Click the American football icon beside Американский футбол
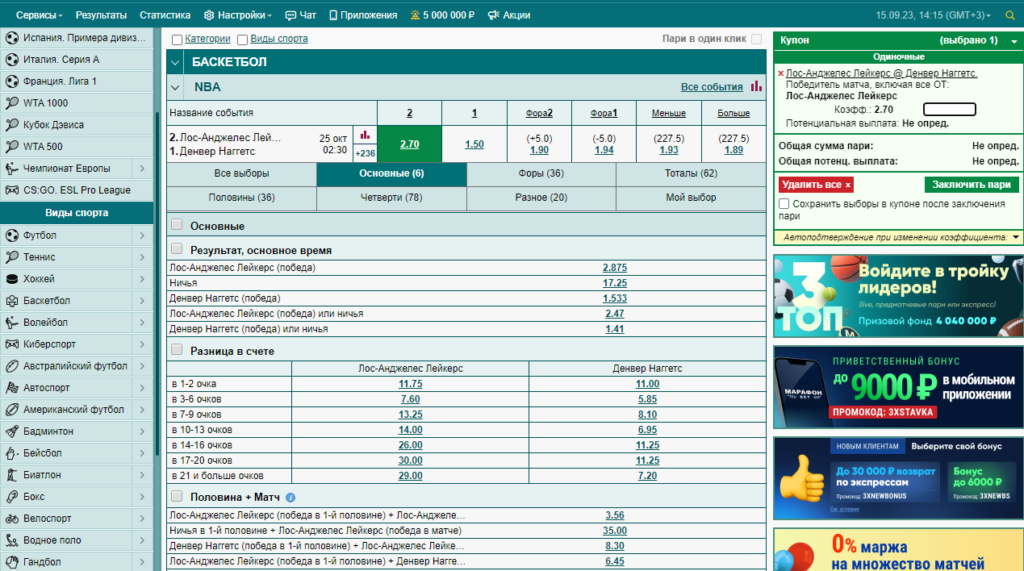Image resolution: width=1024 pixels, height=571 pixels. [x=12, y=410]
